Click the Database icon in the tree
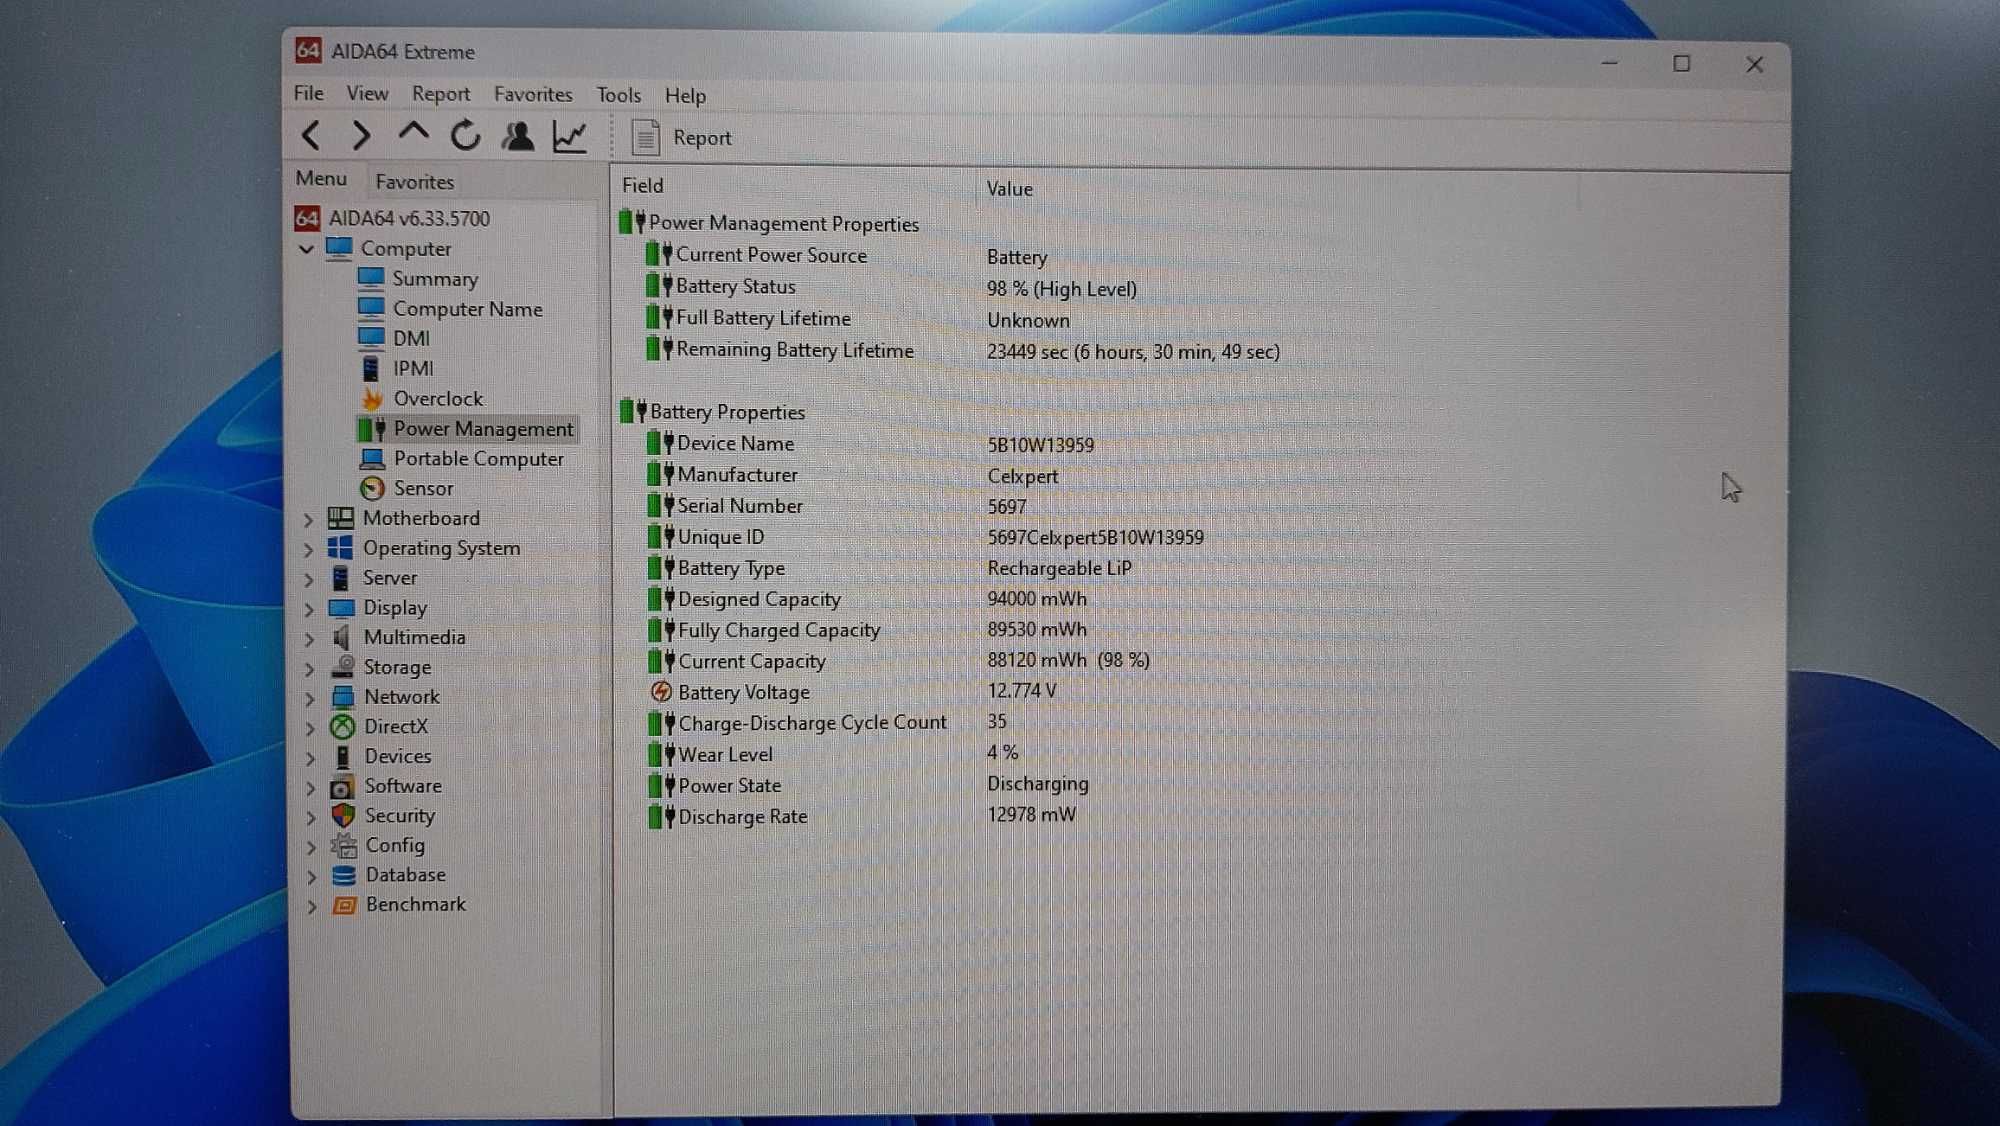The image size is (2000, 1126). coord(344,875)
